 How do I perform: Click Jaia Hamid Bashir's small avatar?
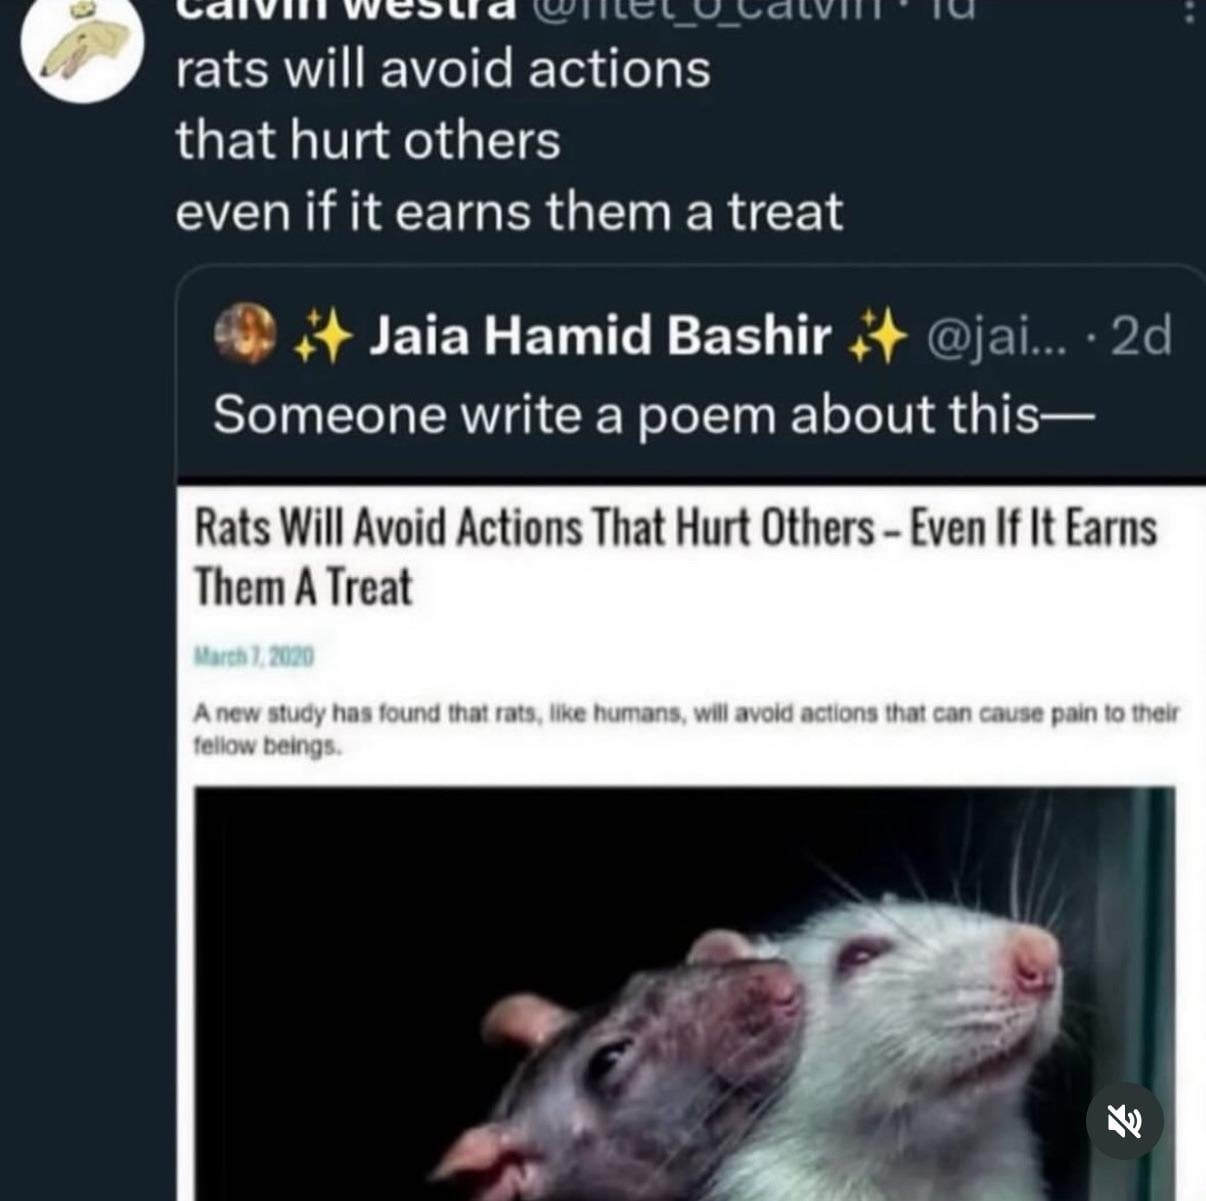click(245, 333)
